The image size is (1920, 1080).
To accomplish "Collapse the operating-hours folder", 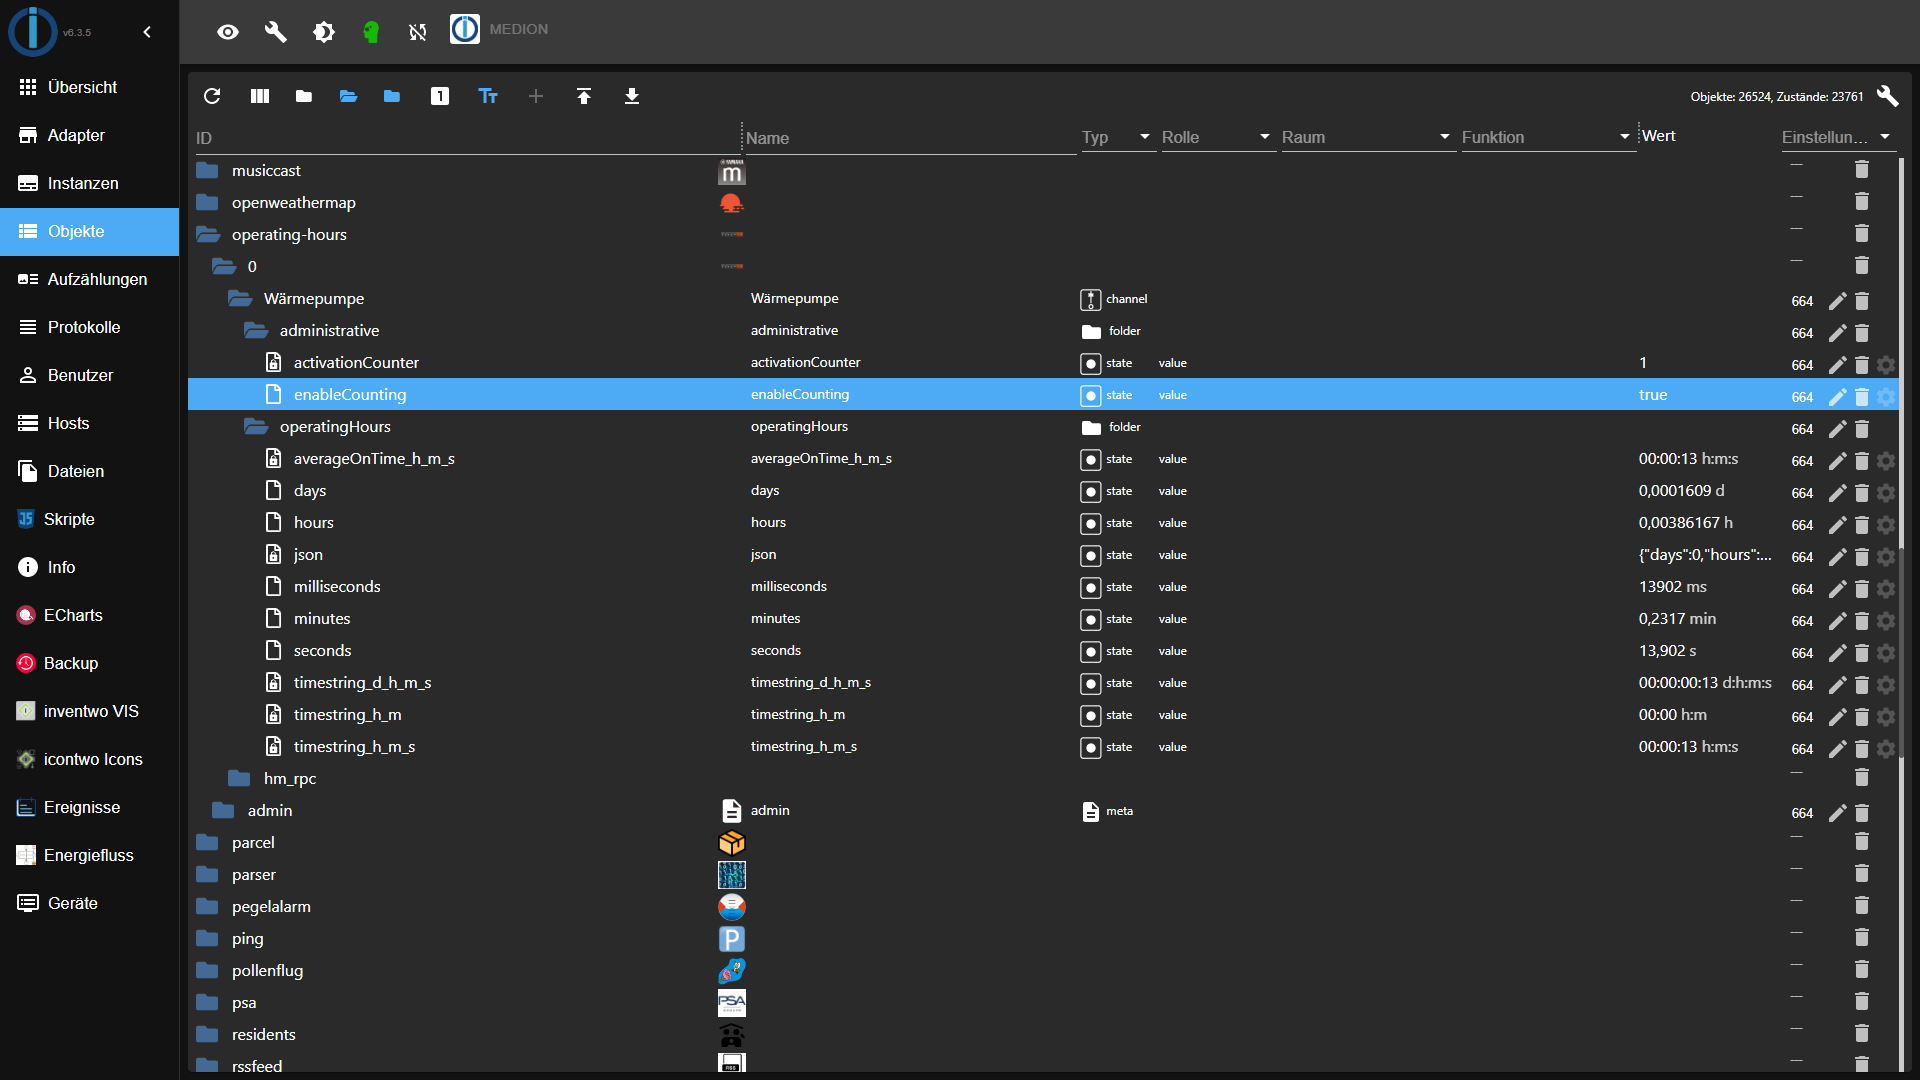I will tap(208, 234).
